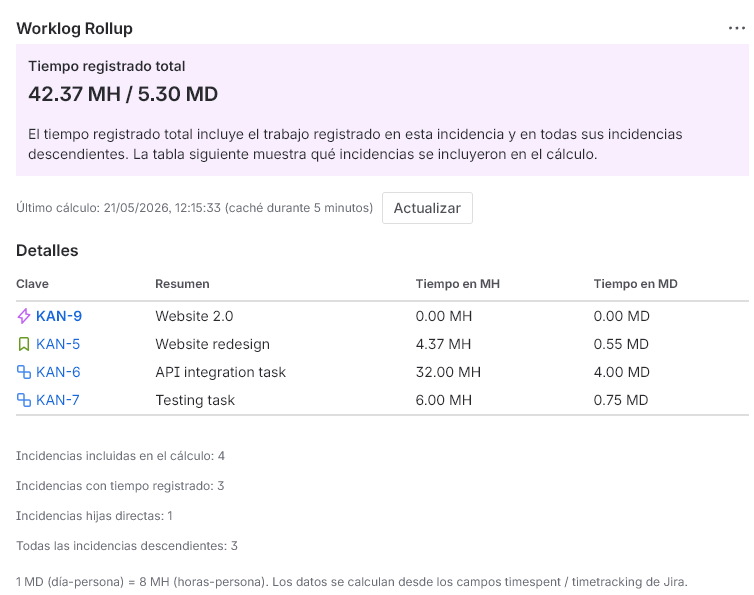This screenshot has width=754, height=595.
Task: Click Todas las incidencias descendientes: 3
Action: click(x=127, y=546)
